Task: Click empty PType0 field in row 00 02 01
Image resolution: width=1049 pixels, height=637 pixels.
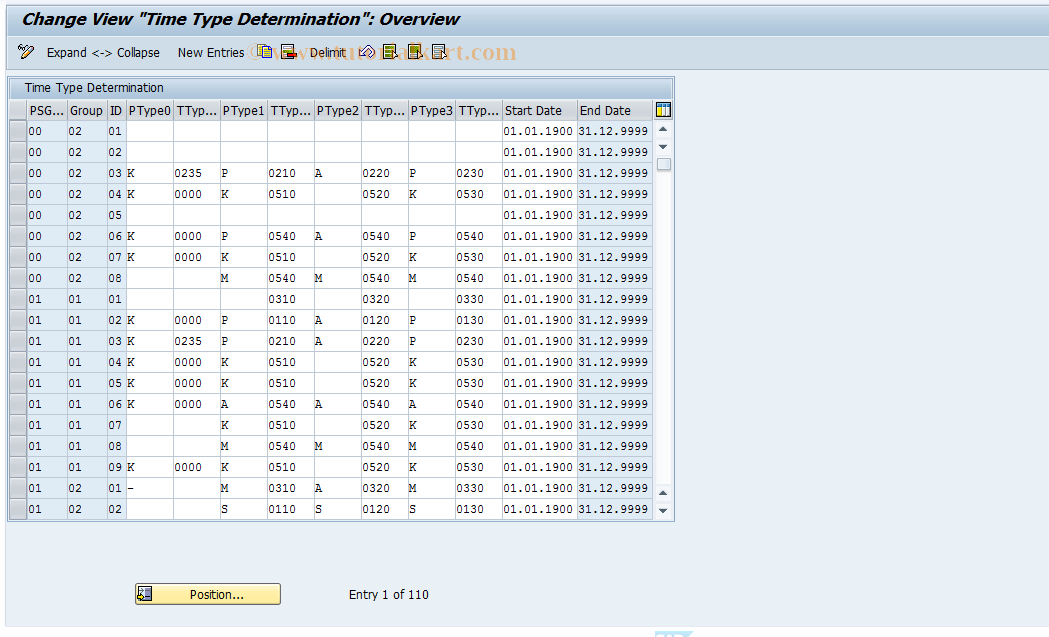Action: [x=150, y=131]
